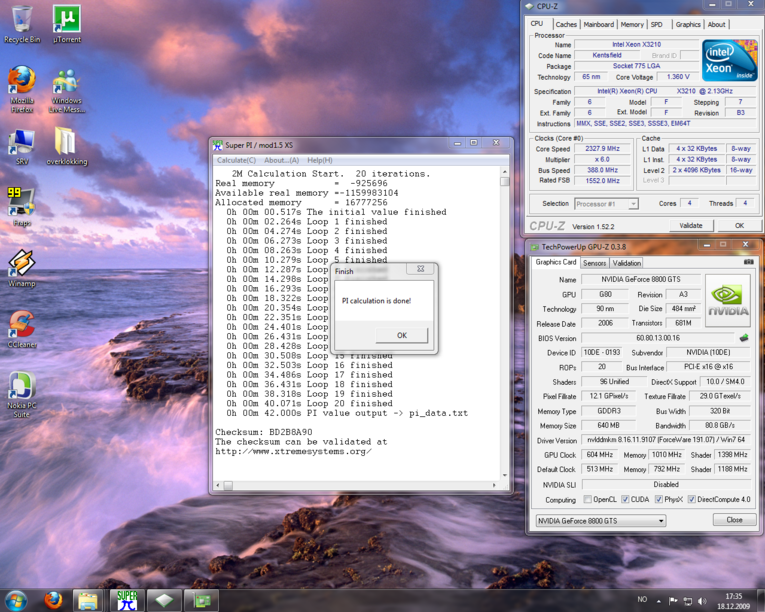Image resolution: width=765 pixels, height=612 pixels.
Task: Toggle the OpenCL checkbox in GPU-Z
Action: click(587, 499)
